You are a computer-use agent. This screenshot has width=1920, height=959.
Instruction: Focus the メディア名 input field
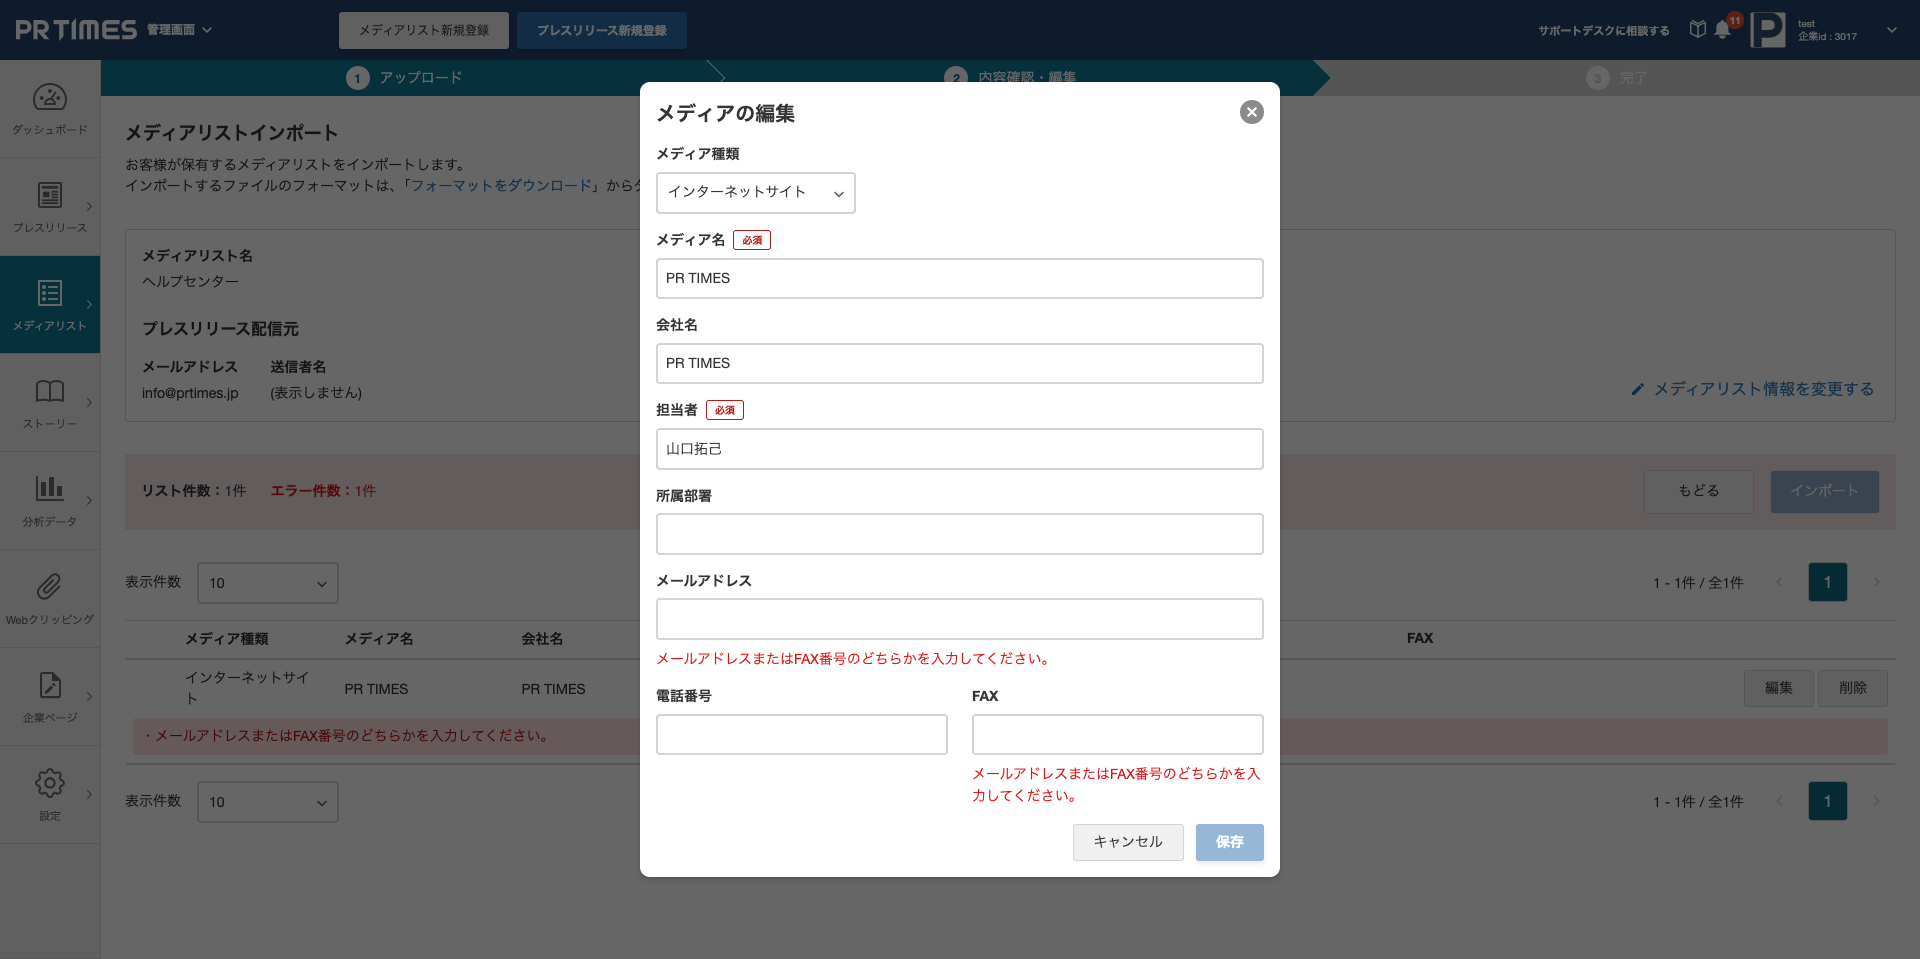[x=960, y=279]
